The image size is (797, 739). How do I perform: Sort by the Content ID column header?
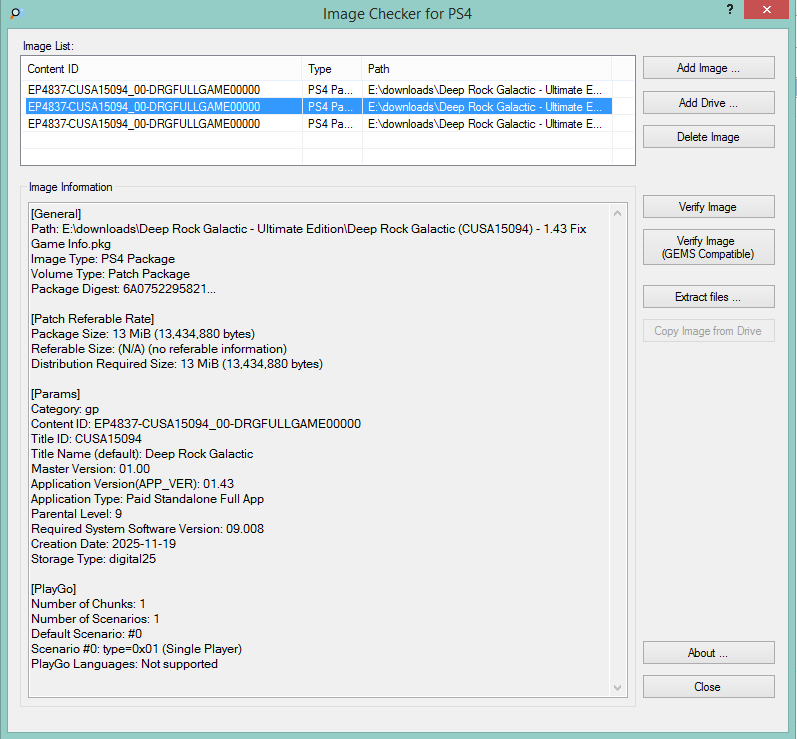(x=160, y=69)
